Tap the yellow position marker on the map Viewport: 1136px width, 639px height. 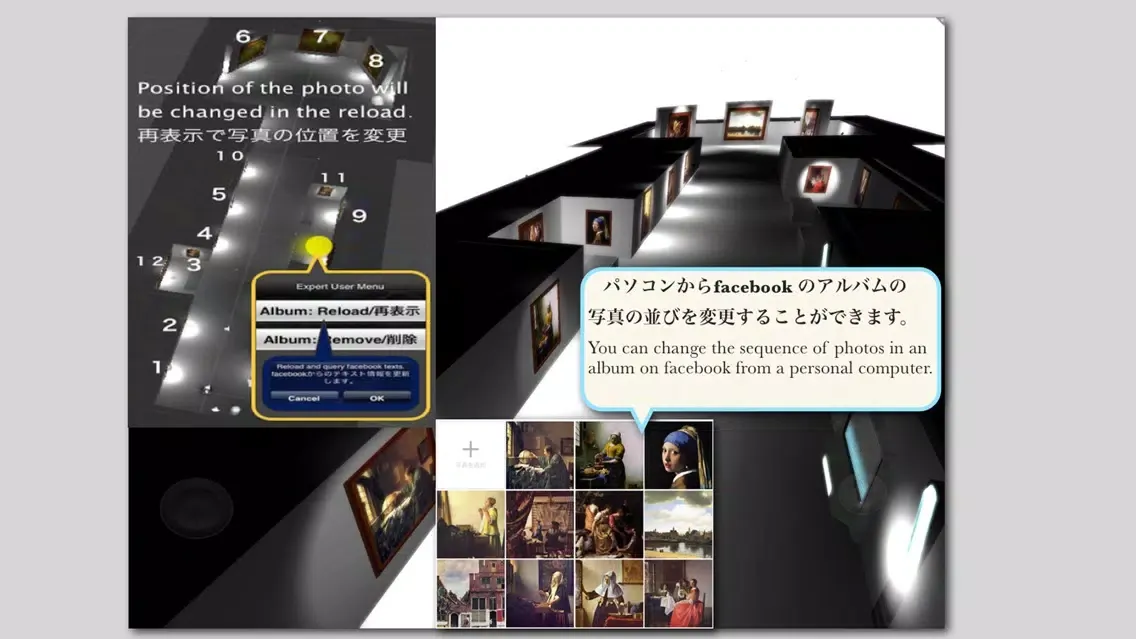pos(318,247)
